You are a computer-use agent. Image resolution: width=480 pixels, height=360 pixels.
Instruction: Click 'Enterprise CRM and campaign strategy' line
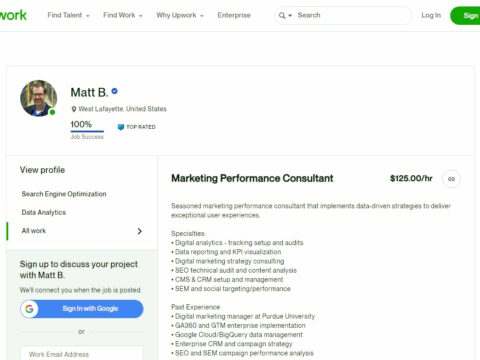(x=232, y=344)
